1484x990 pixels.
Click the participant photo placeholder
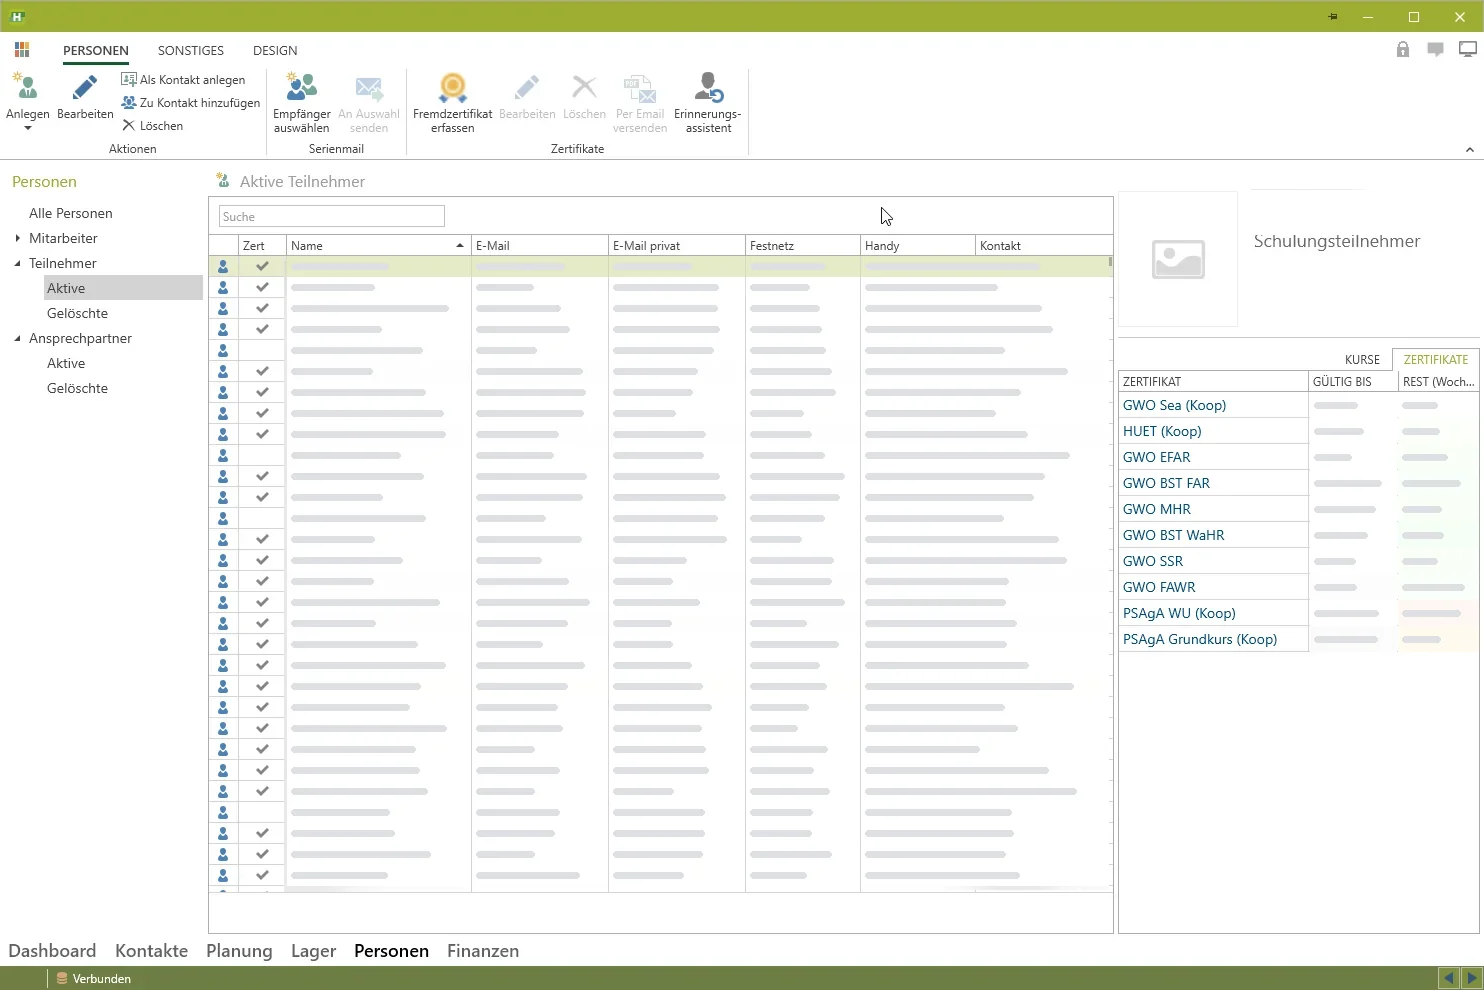1178,260
